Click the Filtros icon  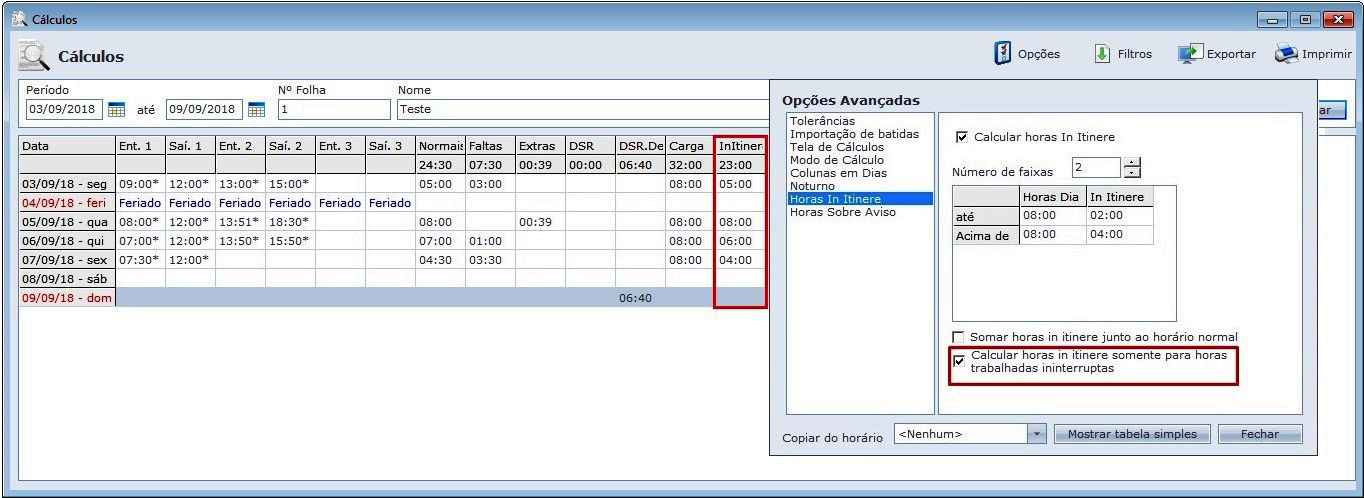pyautogui.click(x=1103, y=54)
